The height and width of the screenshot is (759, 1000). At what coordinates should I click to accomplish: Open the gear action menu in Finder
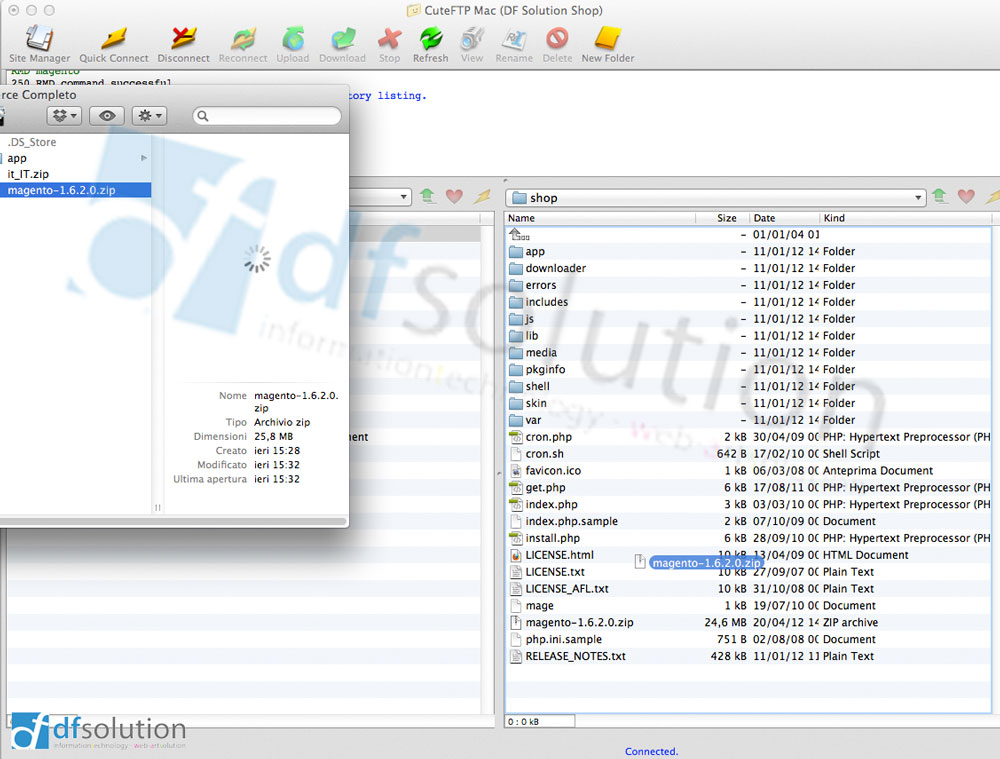coord(149,115)
